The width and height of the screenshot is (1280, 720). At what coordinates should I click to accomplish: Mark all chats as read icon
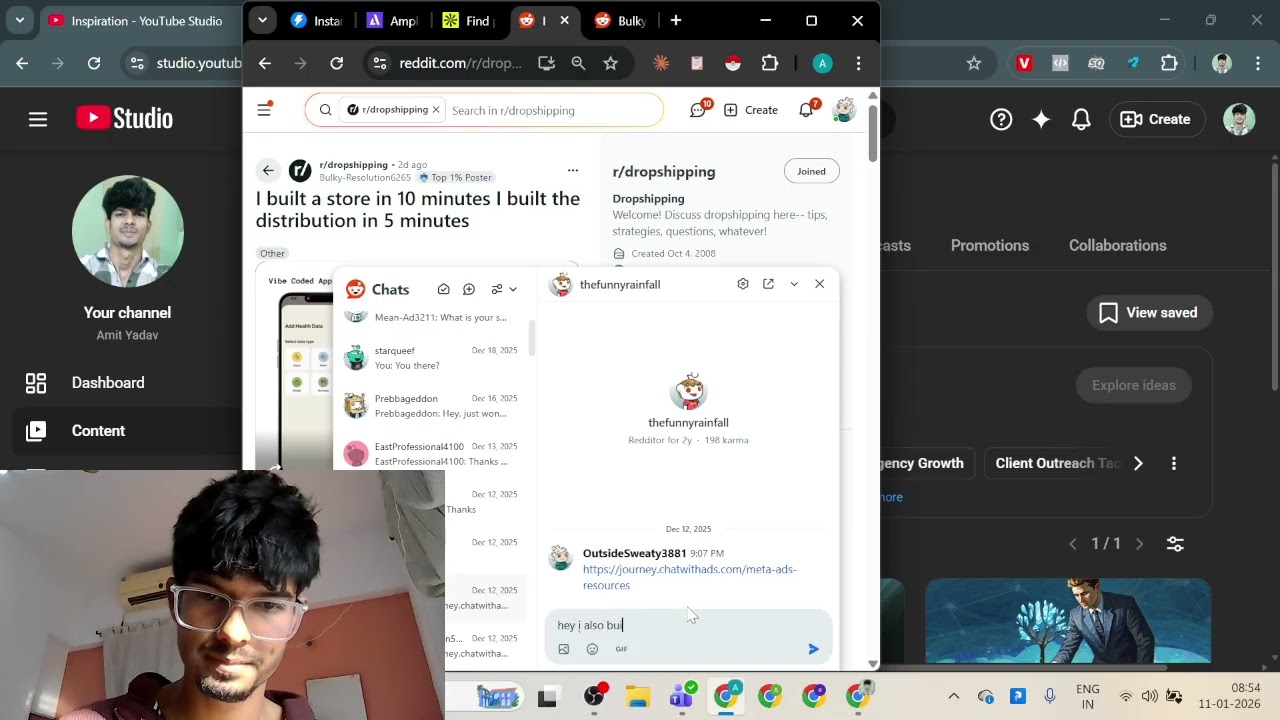click(443, 289)
